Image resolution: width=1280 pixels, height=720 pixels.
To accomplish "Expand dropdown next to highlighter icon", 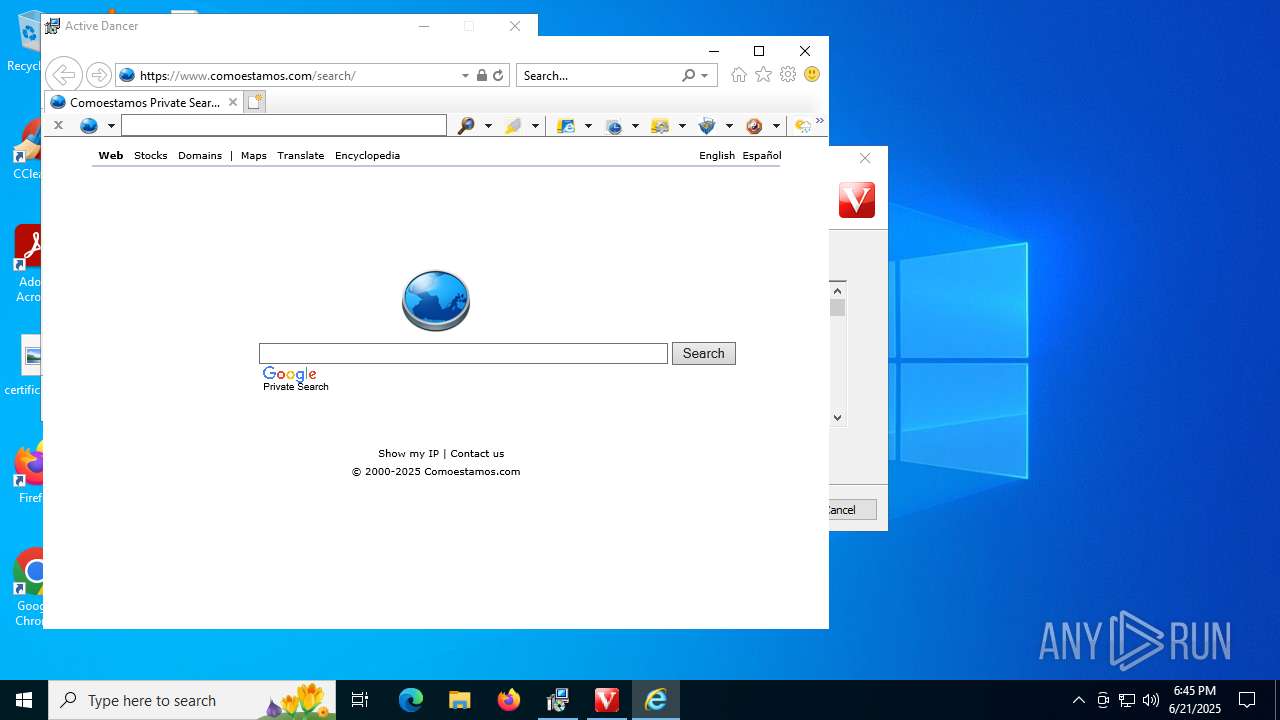I will pos(535,126).
